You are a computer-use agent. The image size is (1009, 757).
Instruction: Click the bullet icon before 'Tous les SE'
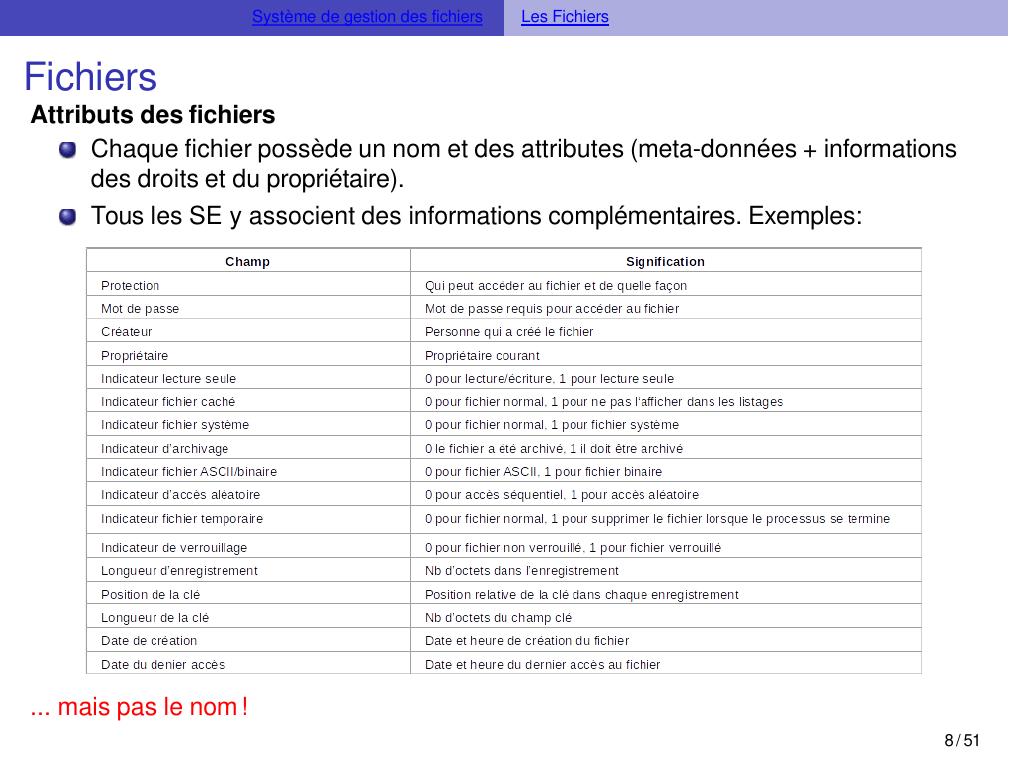tap(67, 216)
